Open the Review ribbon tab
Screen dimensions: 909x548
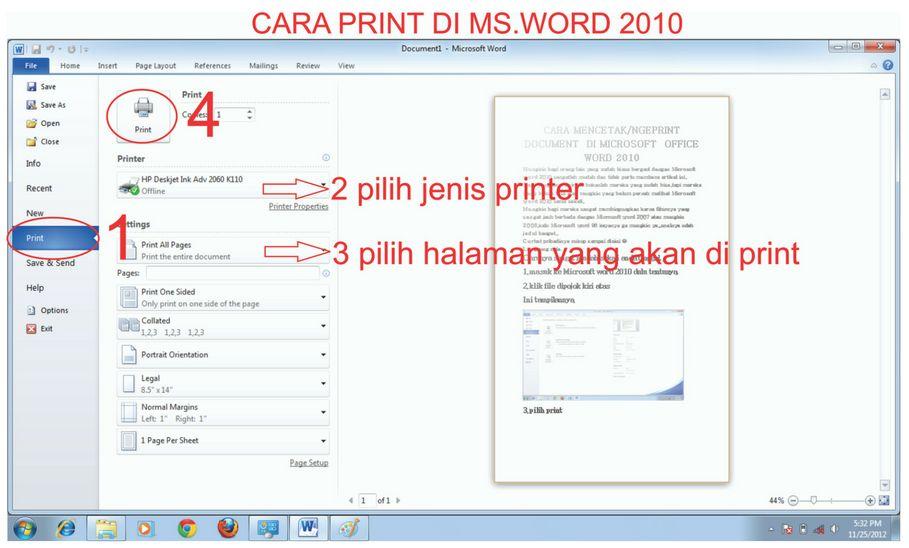308,66
